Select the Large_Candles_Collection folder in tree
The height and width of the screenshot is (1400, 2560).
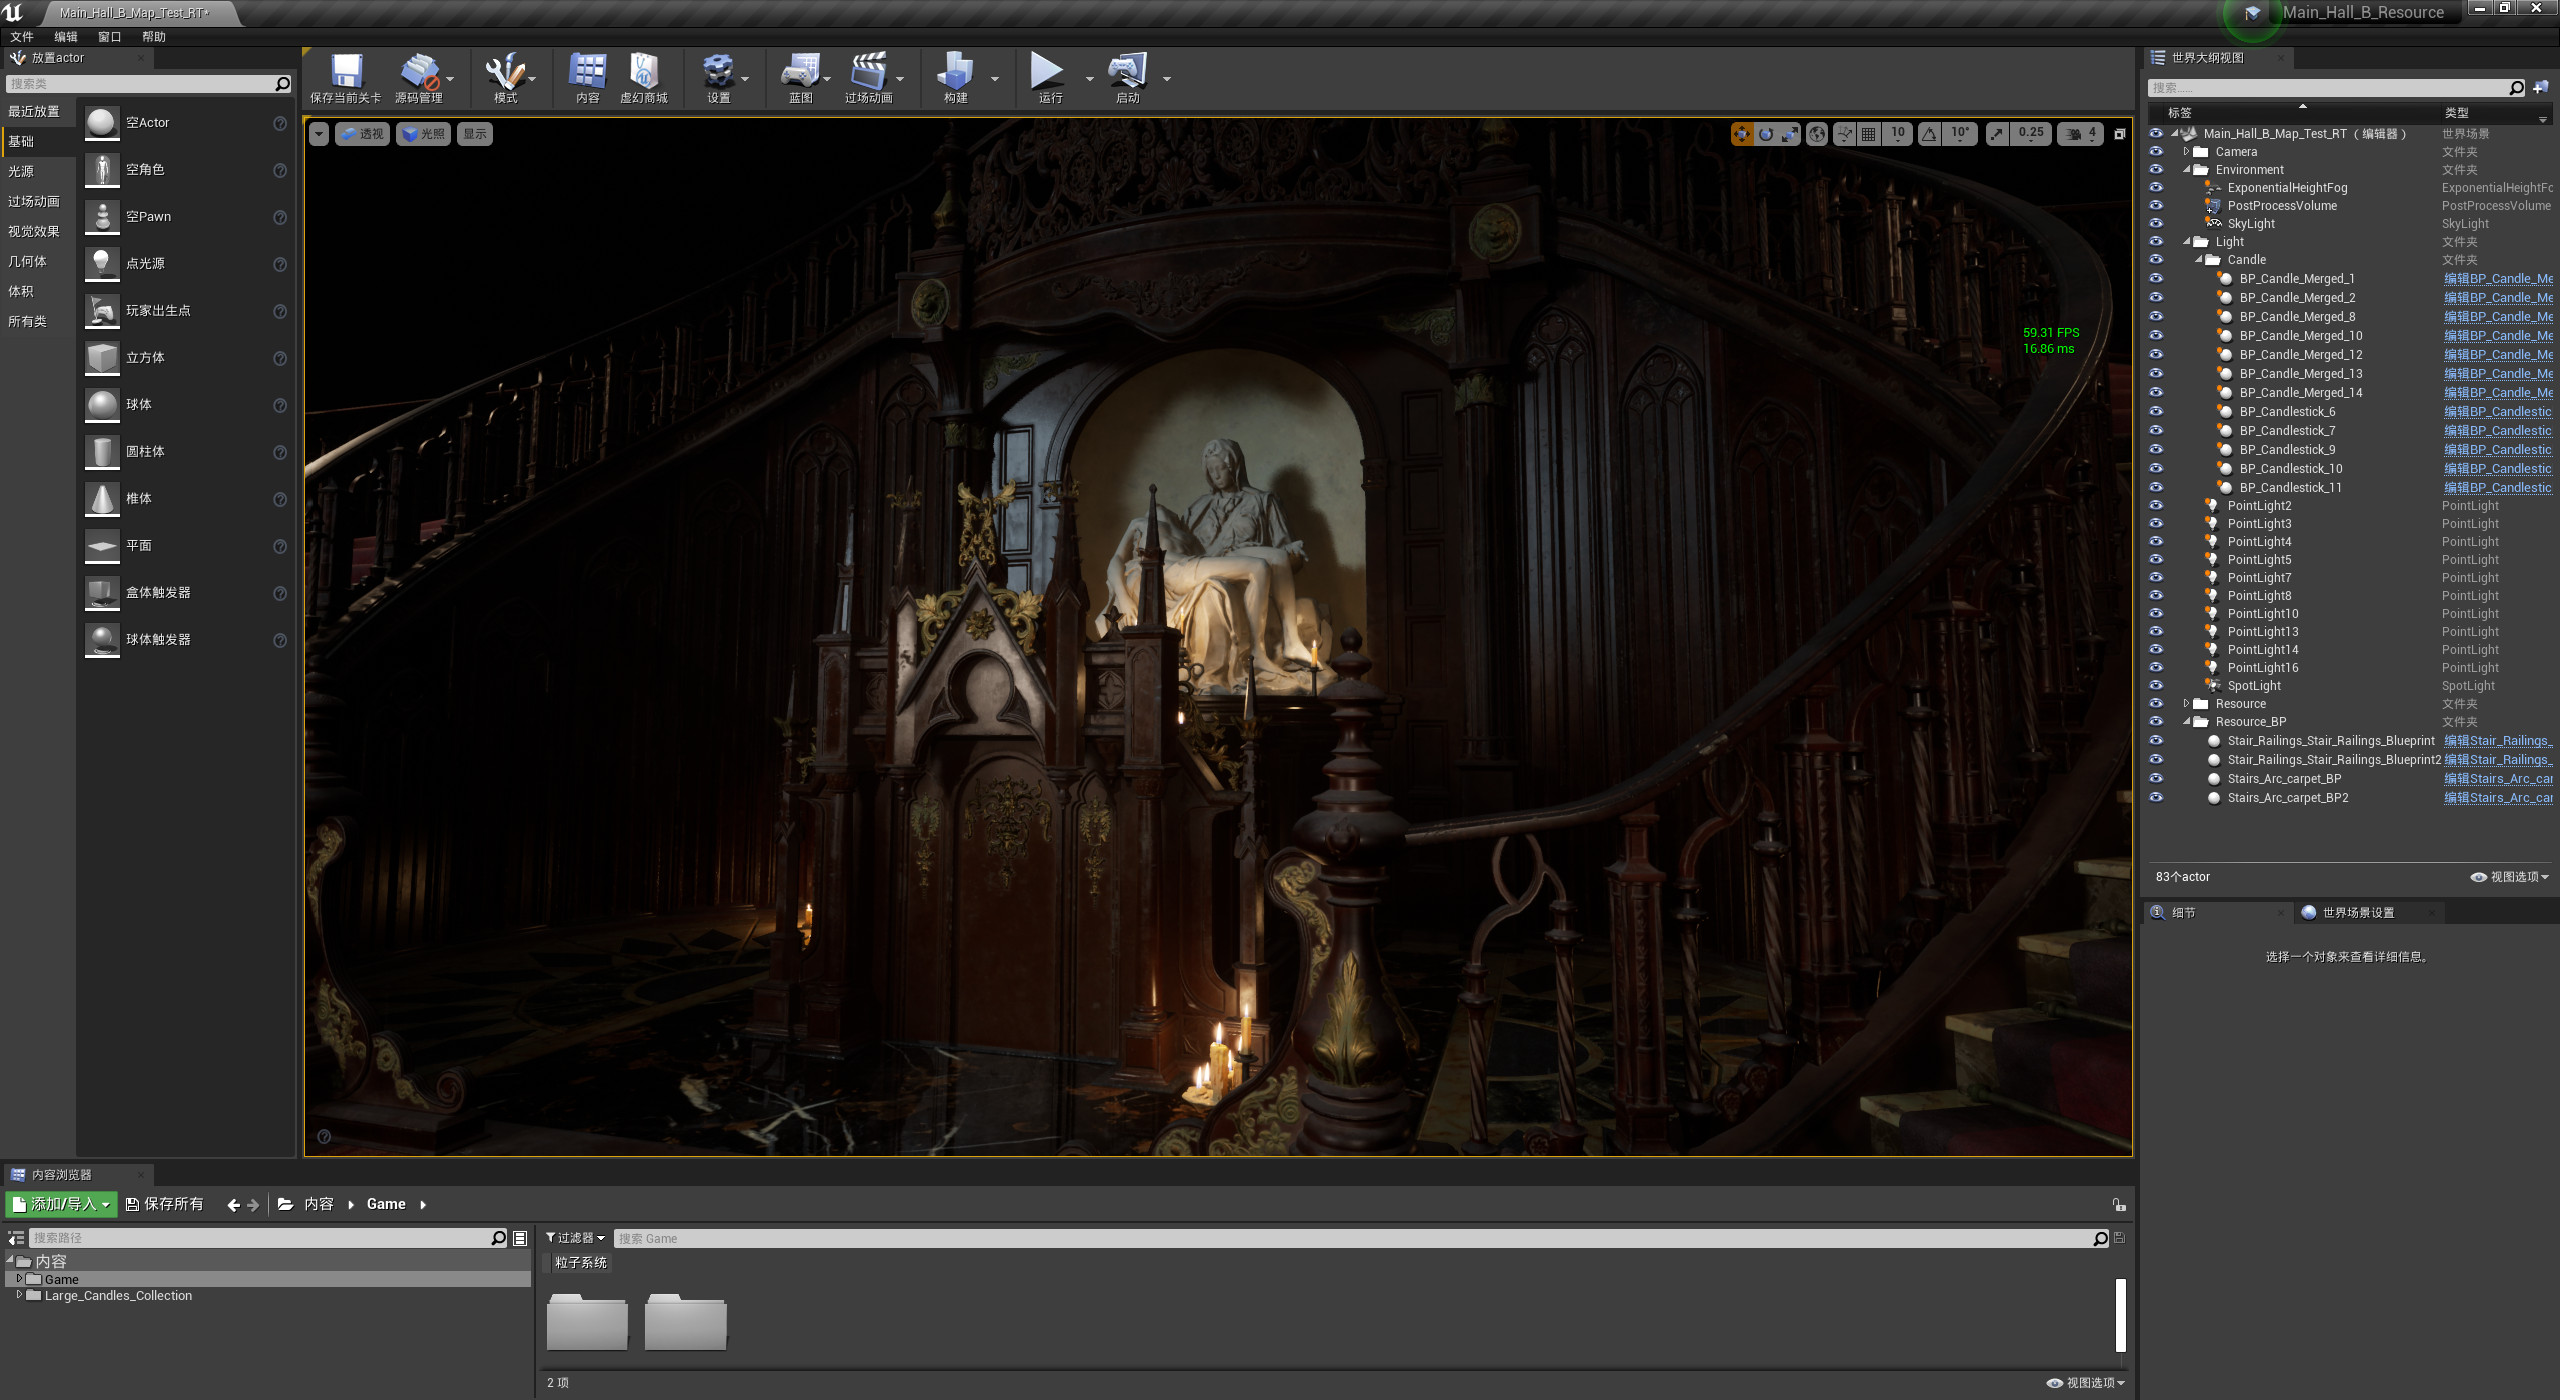[118, 1296]
